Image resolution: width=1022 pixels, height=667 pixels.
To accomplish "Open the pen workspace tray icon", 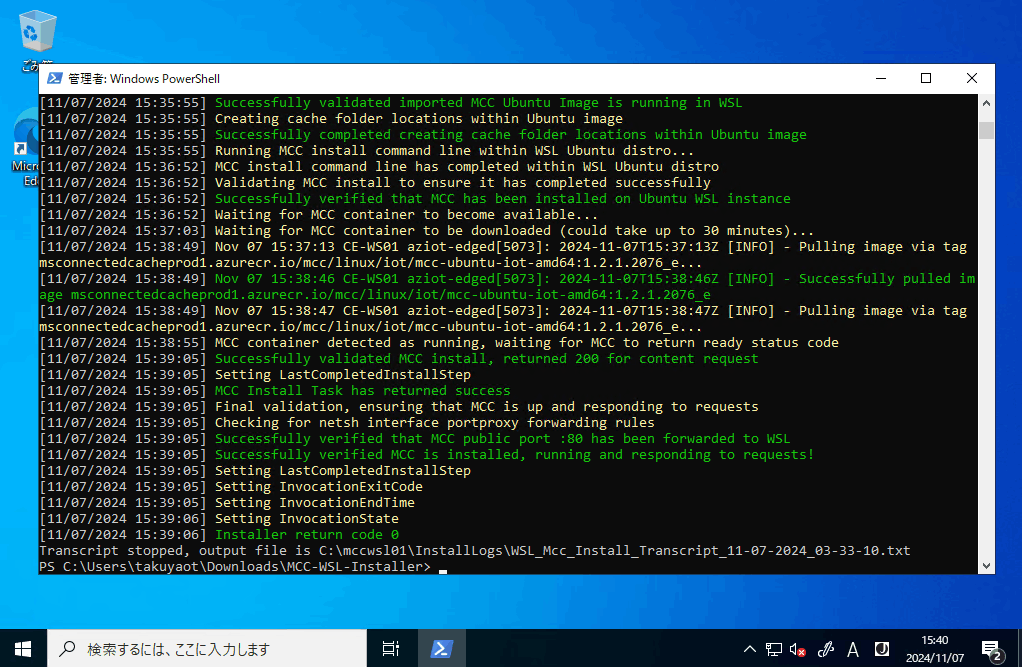I will [826, 649].
